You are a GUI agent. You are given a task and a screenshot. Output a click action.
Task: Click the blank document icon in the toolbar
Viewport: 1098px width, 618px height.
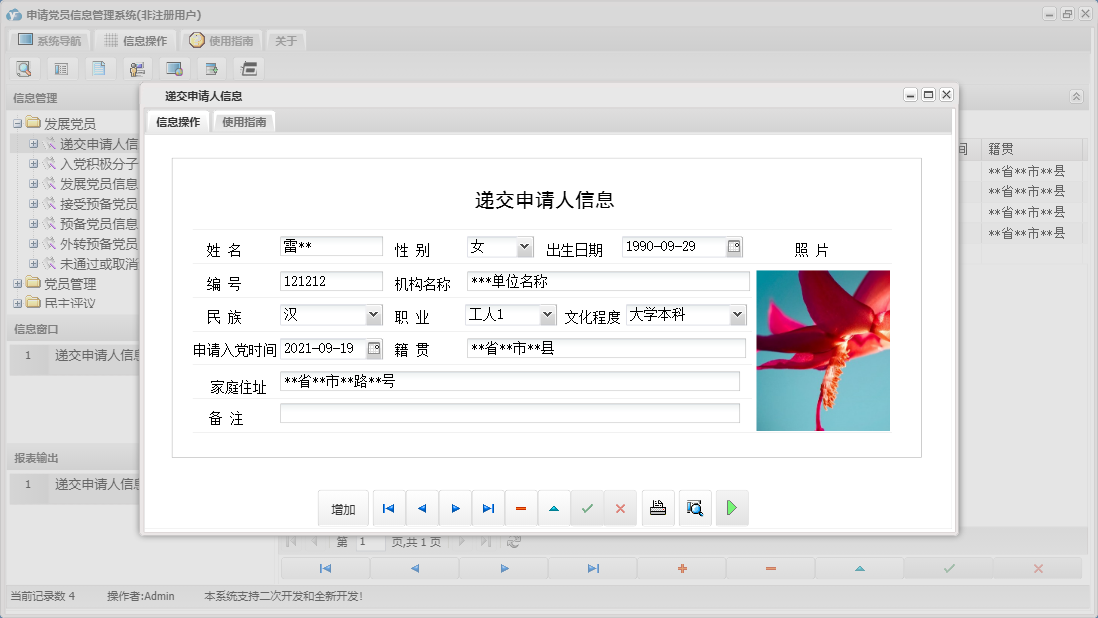[96, 68]
